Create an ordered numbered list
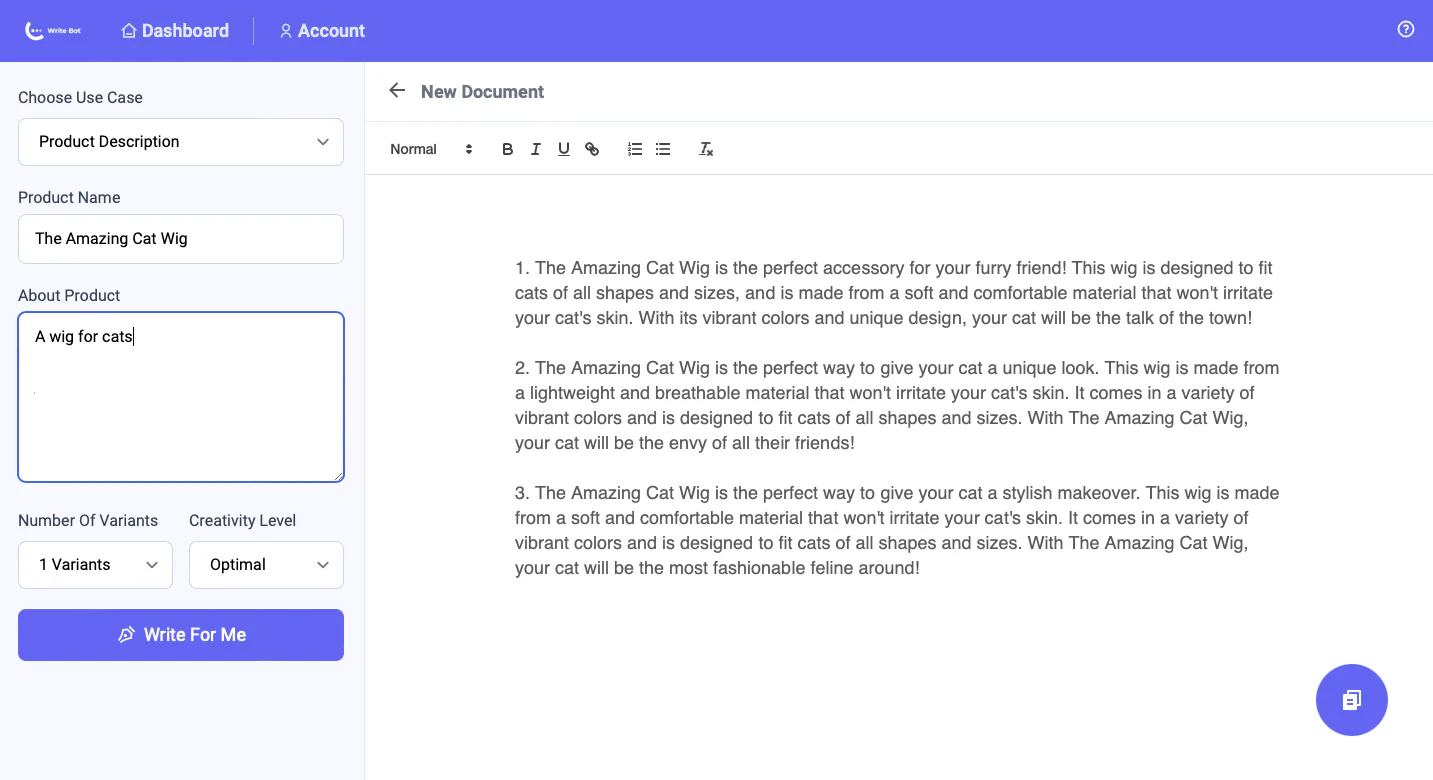Screen dimensions: 1433x780 click(634, 148)
